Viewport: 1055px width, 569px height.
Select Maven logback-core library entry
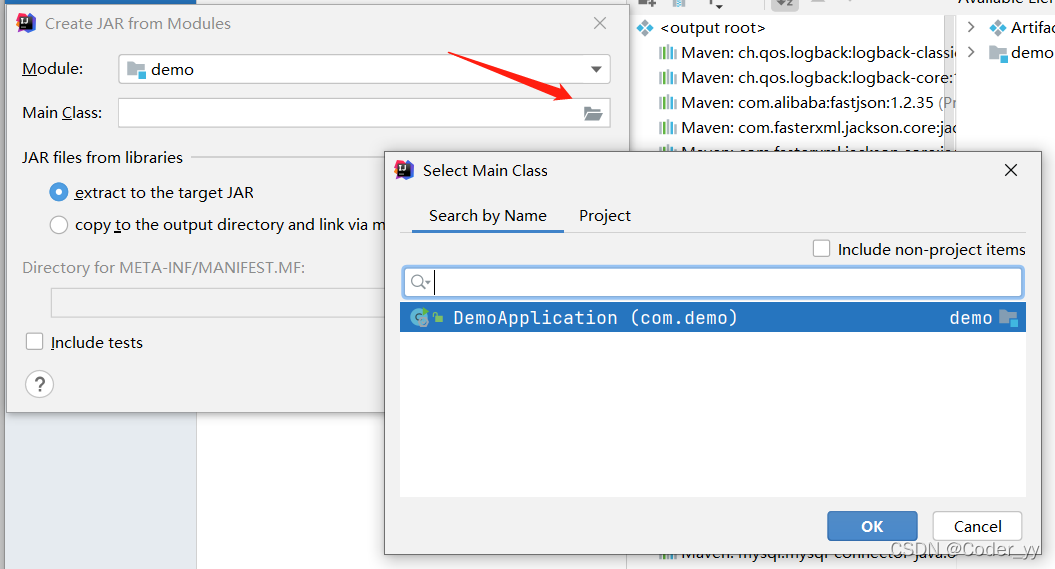click(x=817, y=77)
